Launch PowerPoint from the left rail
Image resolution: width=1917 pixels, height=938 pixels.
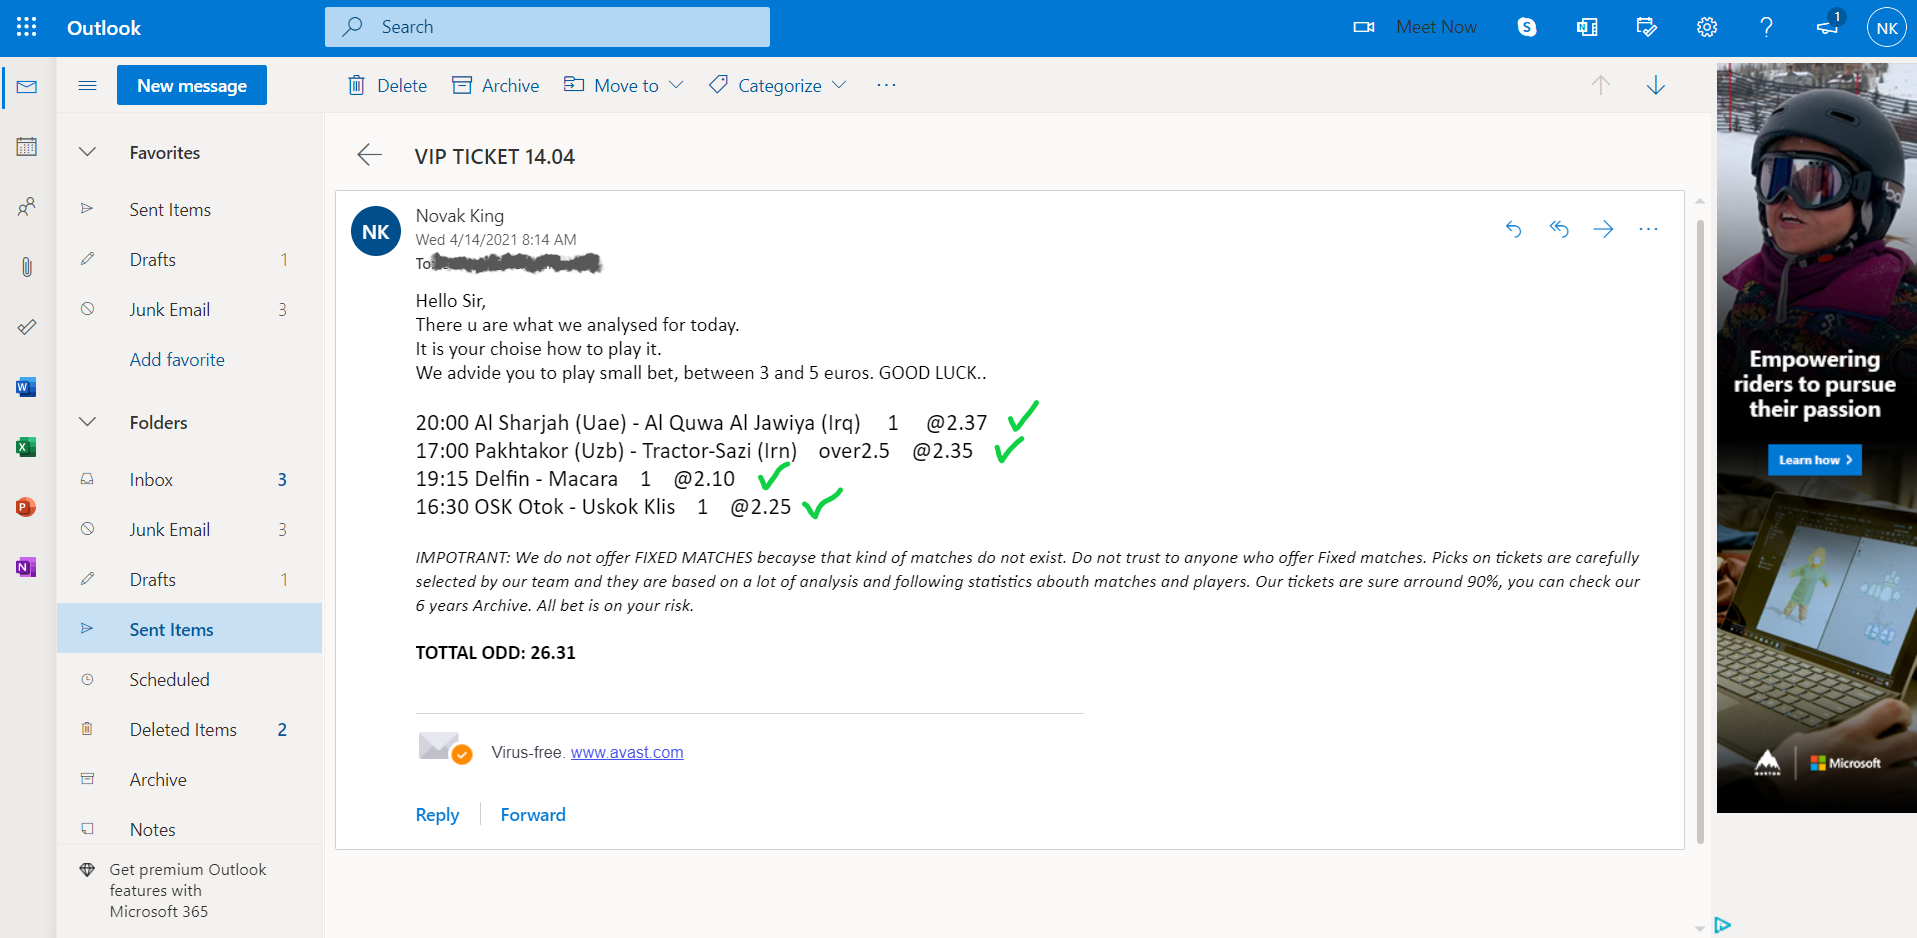coord(27,507)
